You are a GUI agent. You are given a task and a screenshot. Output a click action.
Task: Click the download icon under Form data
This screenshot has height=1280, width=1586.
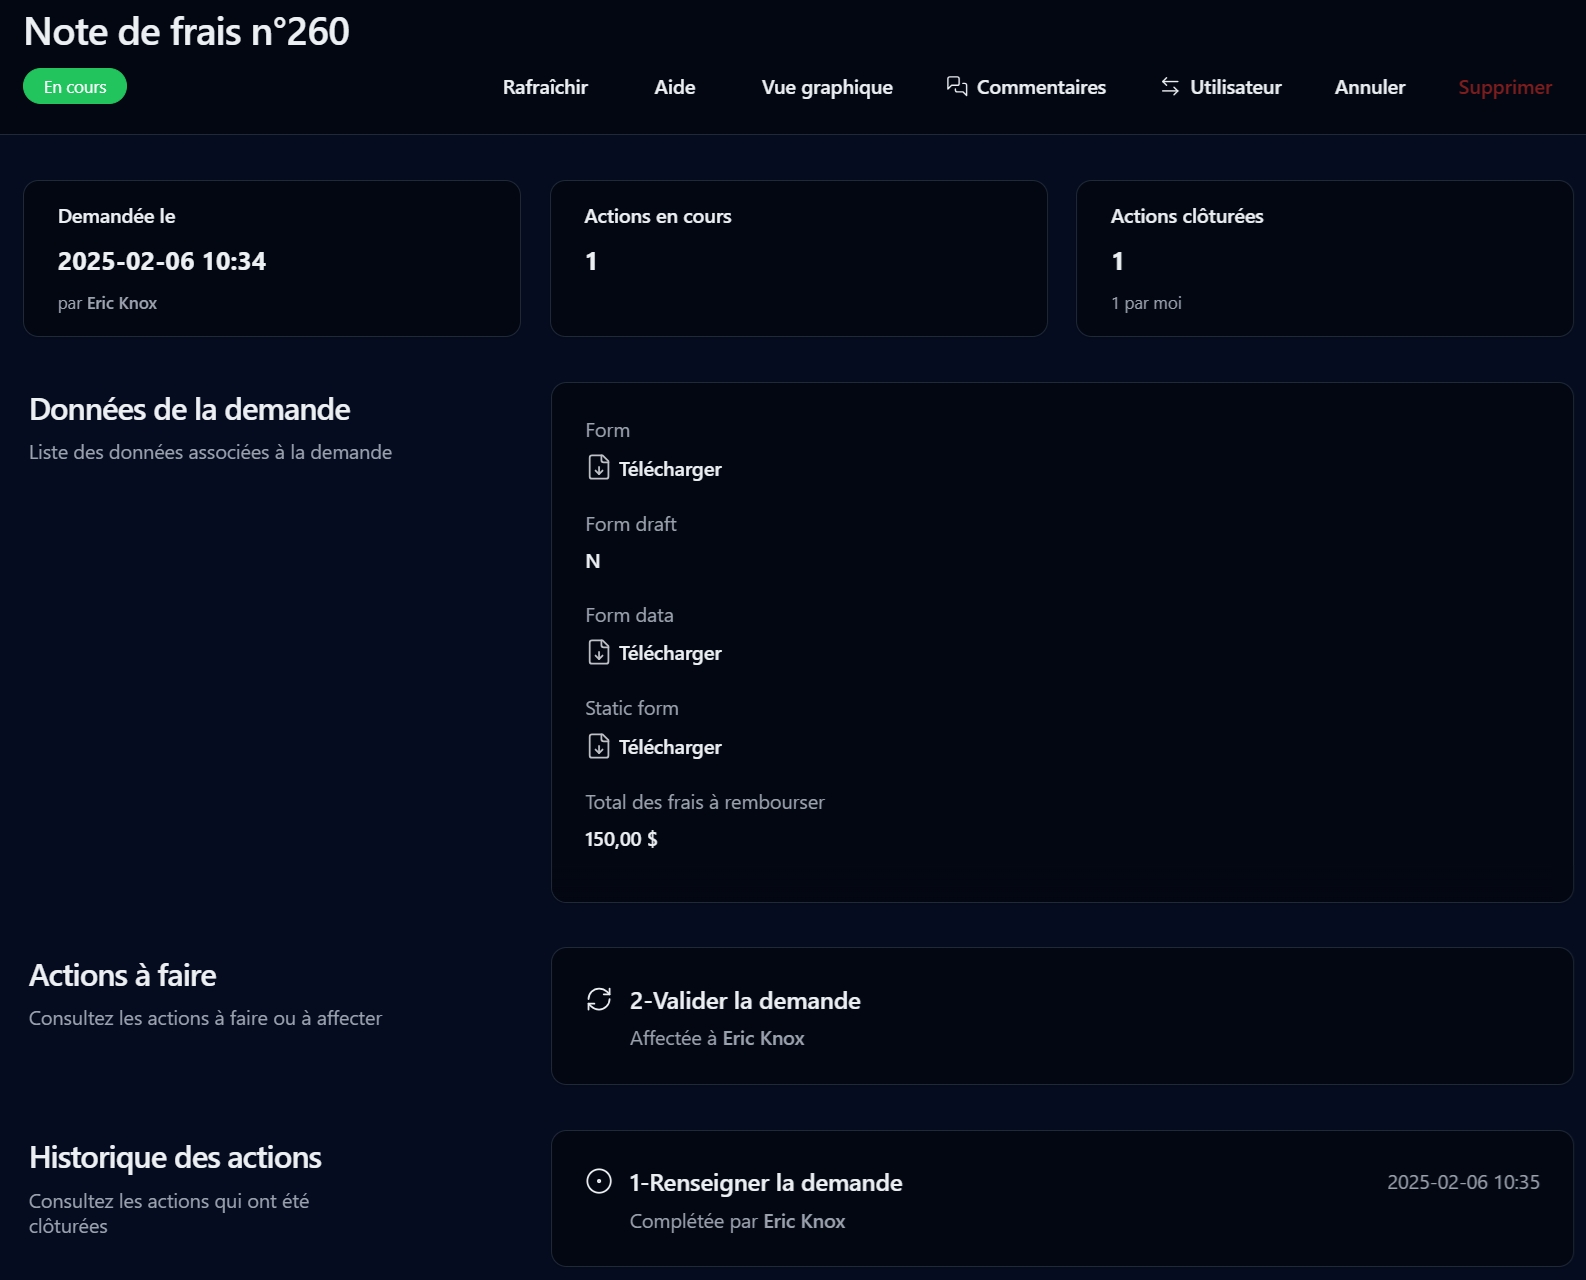pyautogui.click(x=598, y=652)
